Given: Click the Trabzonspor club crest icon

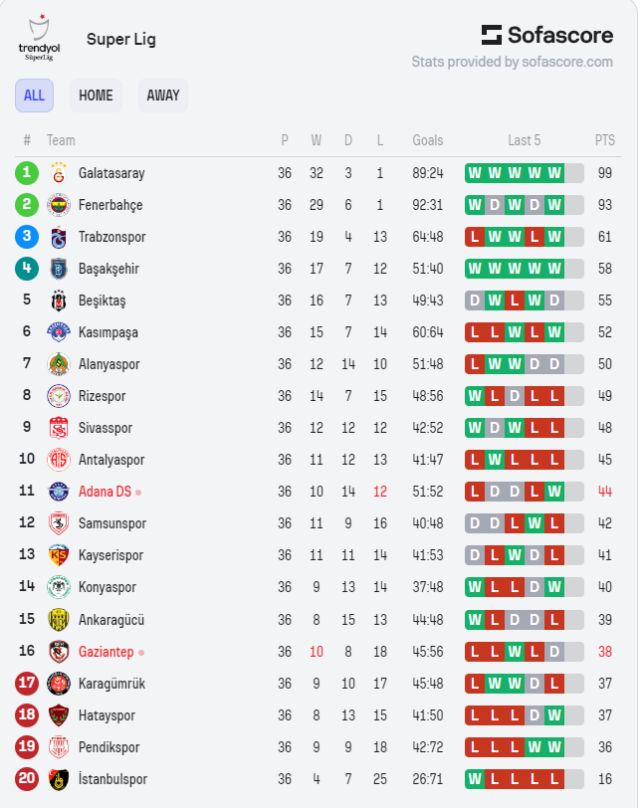Looking at the screenshot, I should pos(58,237).
